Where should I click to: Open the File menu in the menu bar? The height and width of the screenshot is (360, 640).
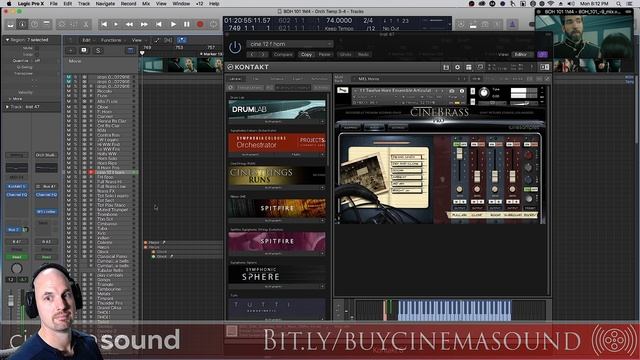(53, 4)
